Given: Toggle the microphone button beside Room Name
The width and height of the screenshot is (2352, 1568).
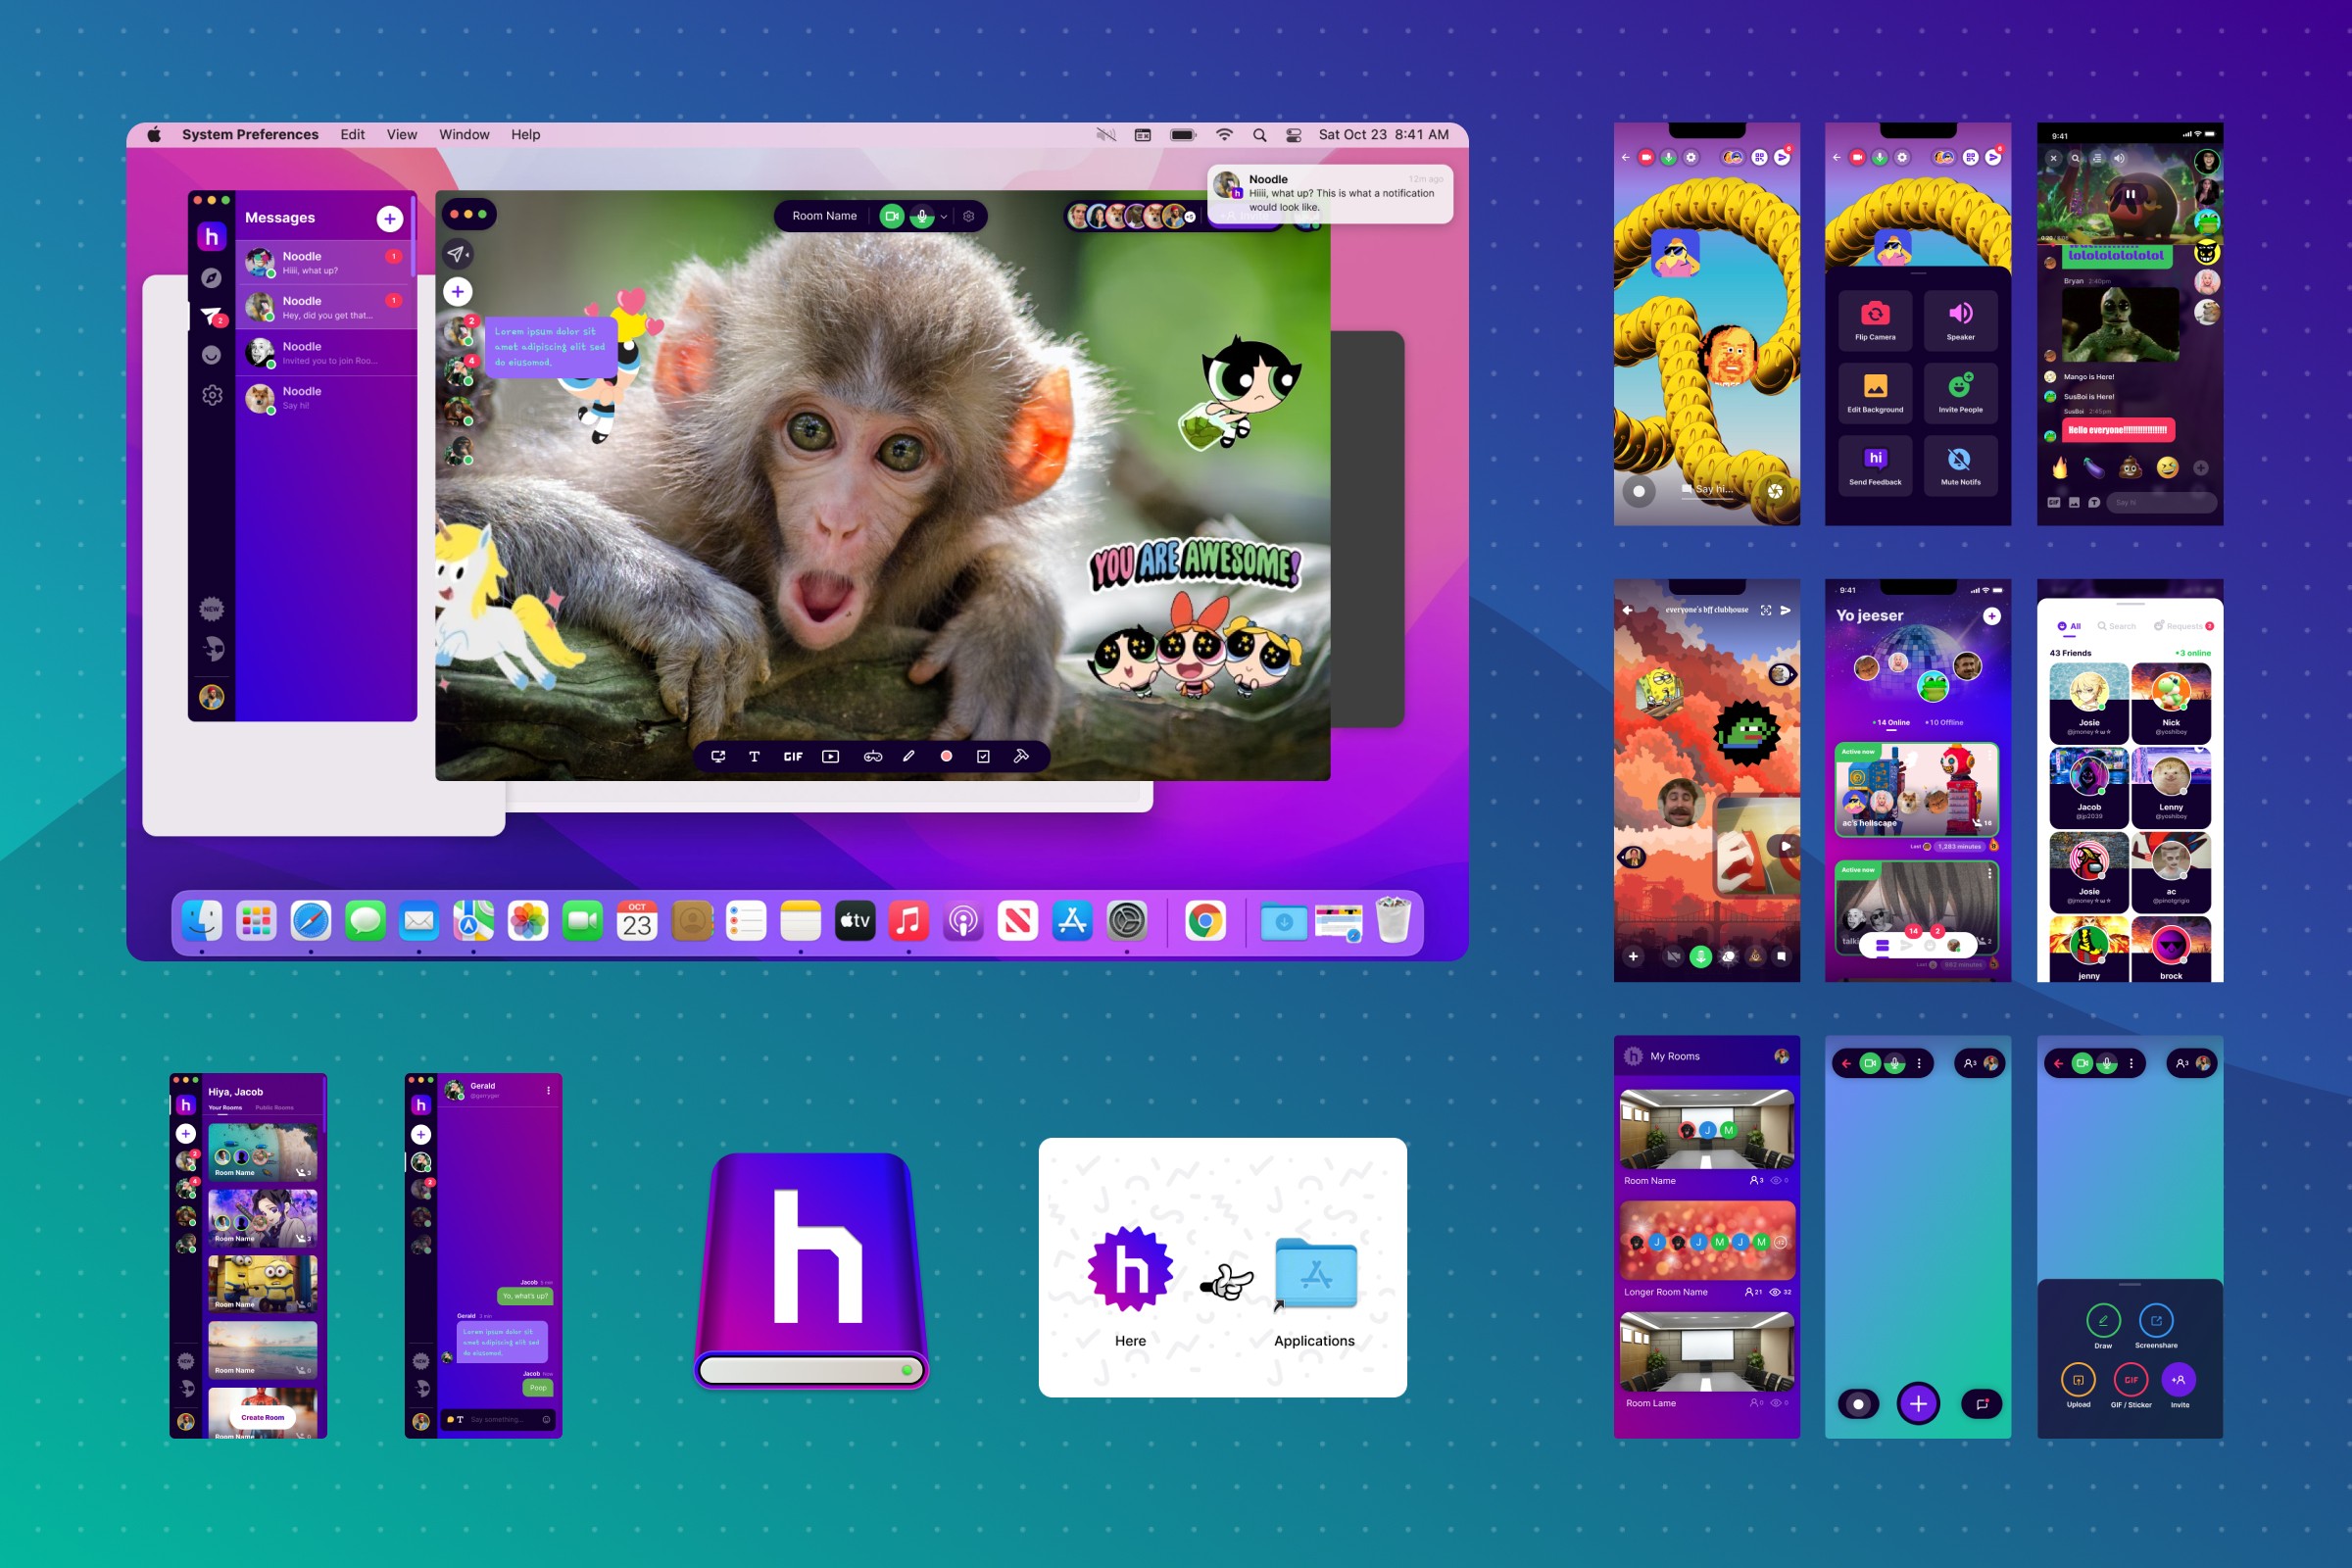Looking at the screenshot, I should coord(921,216).
